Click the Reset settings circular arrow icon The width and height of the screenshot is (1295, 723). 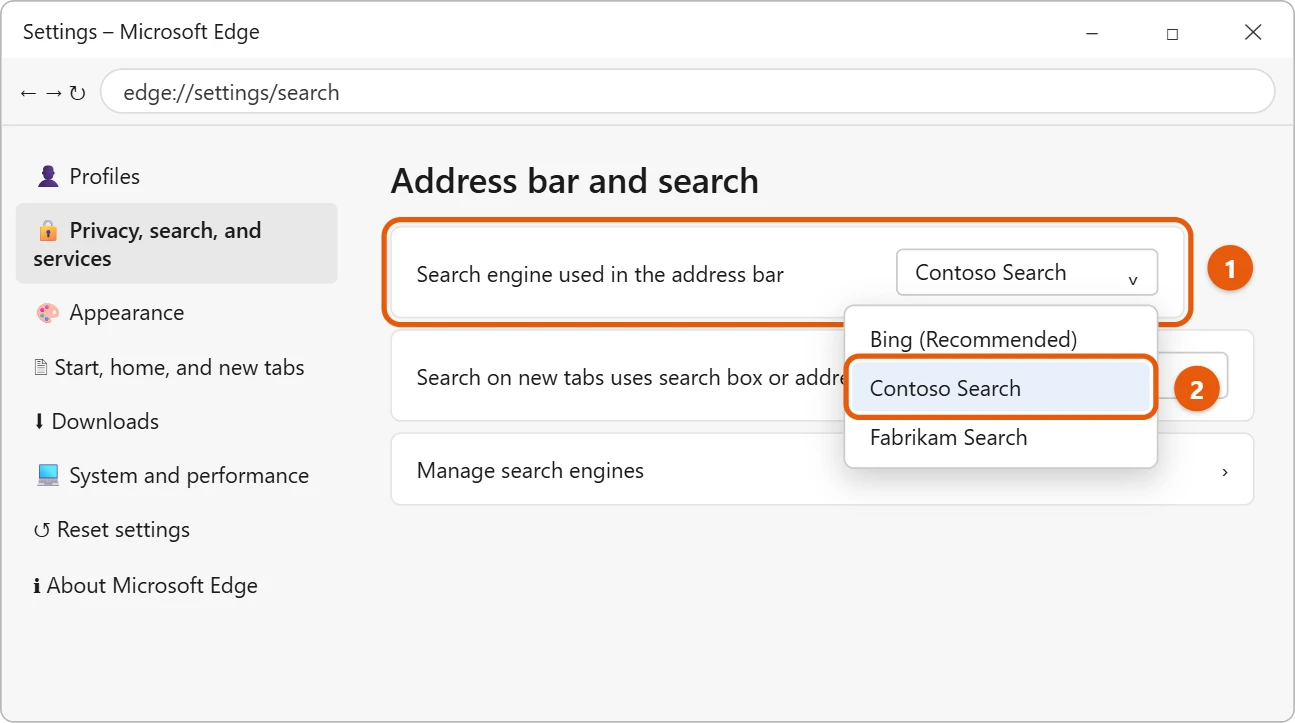click(42, 530)
